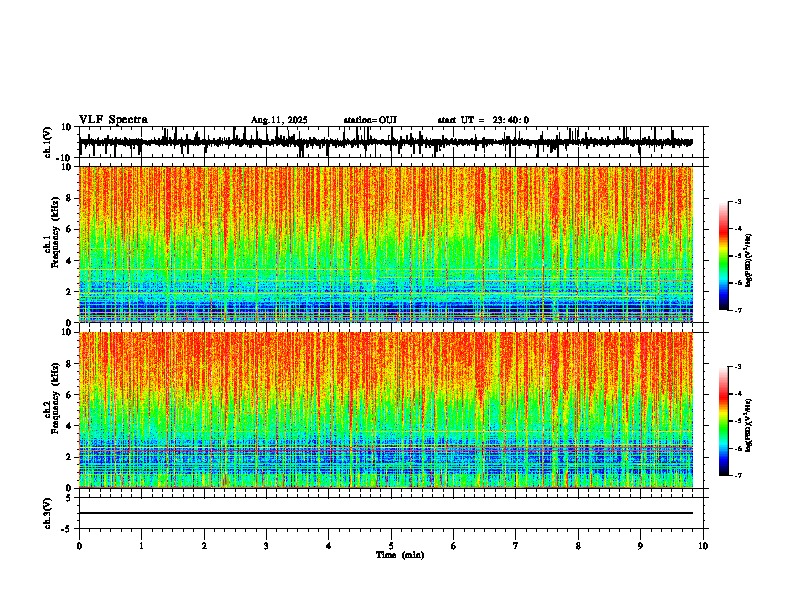
Task: Click the "-3" tick on ch.2 colorbar
Action: click(x=737, y=367)
